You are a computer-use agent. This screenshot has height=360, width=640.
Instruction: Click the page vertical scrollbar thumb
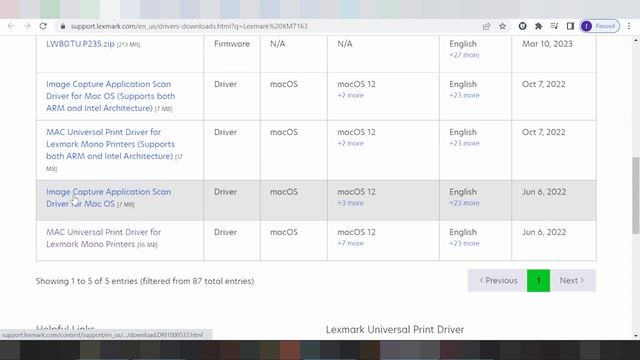tap(636, 196)
